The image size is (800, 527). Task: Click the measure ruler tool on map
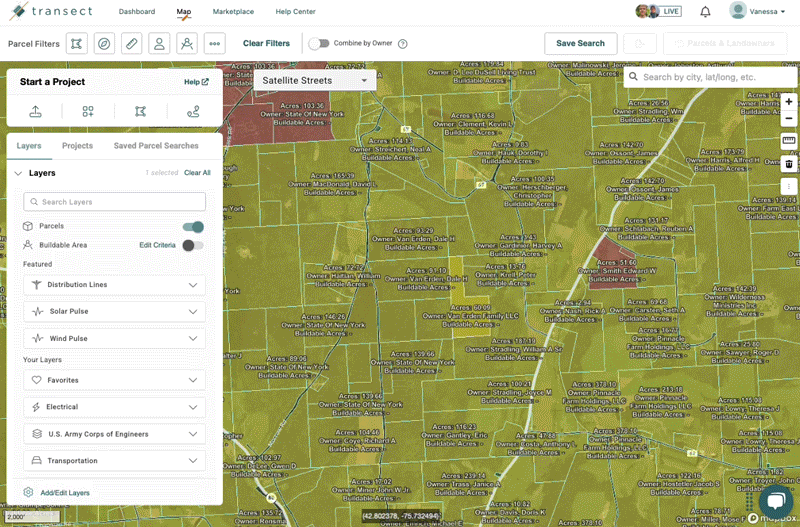pos(788,141)
